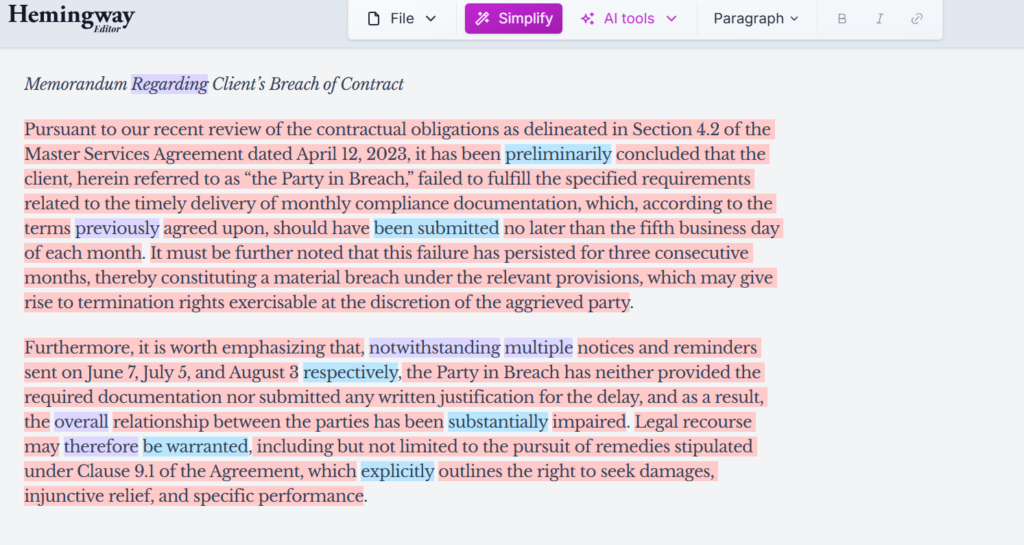Click the Hemingway Editor logo
Viewport: 1024px width, 545px height.
[71, 18]
